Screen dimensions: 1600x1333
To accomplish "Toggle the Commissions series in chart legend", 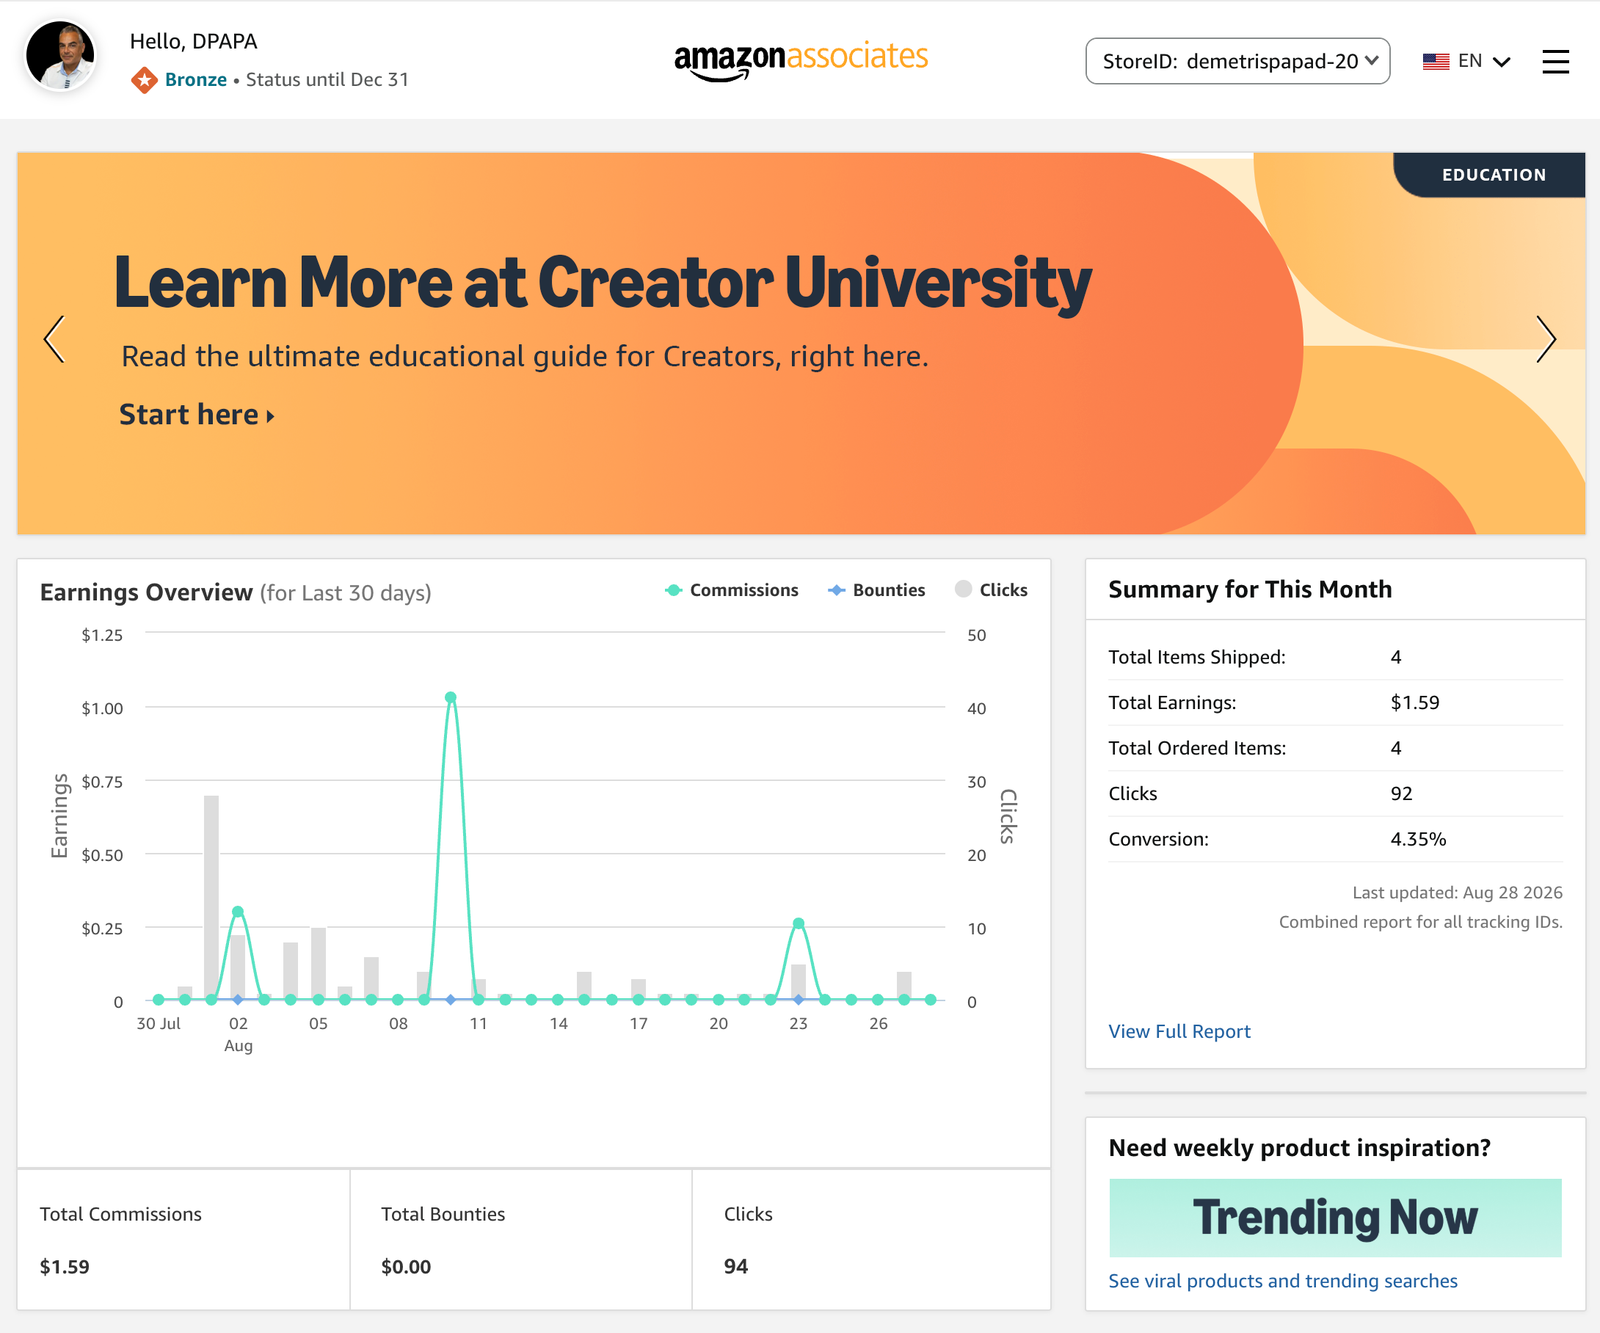I will (732, 590).
